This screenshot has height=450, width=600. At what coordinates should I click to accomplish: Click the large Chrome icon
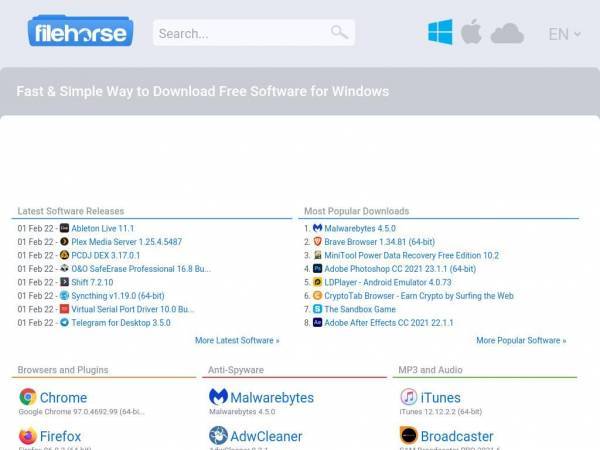pos(28,397)
